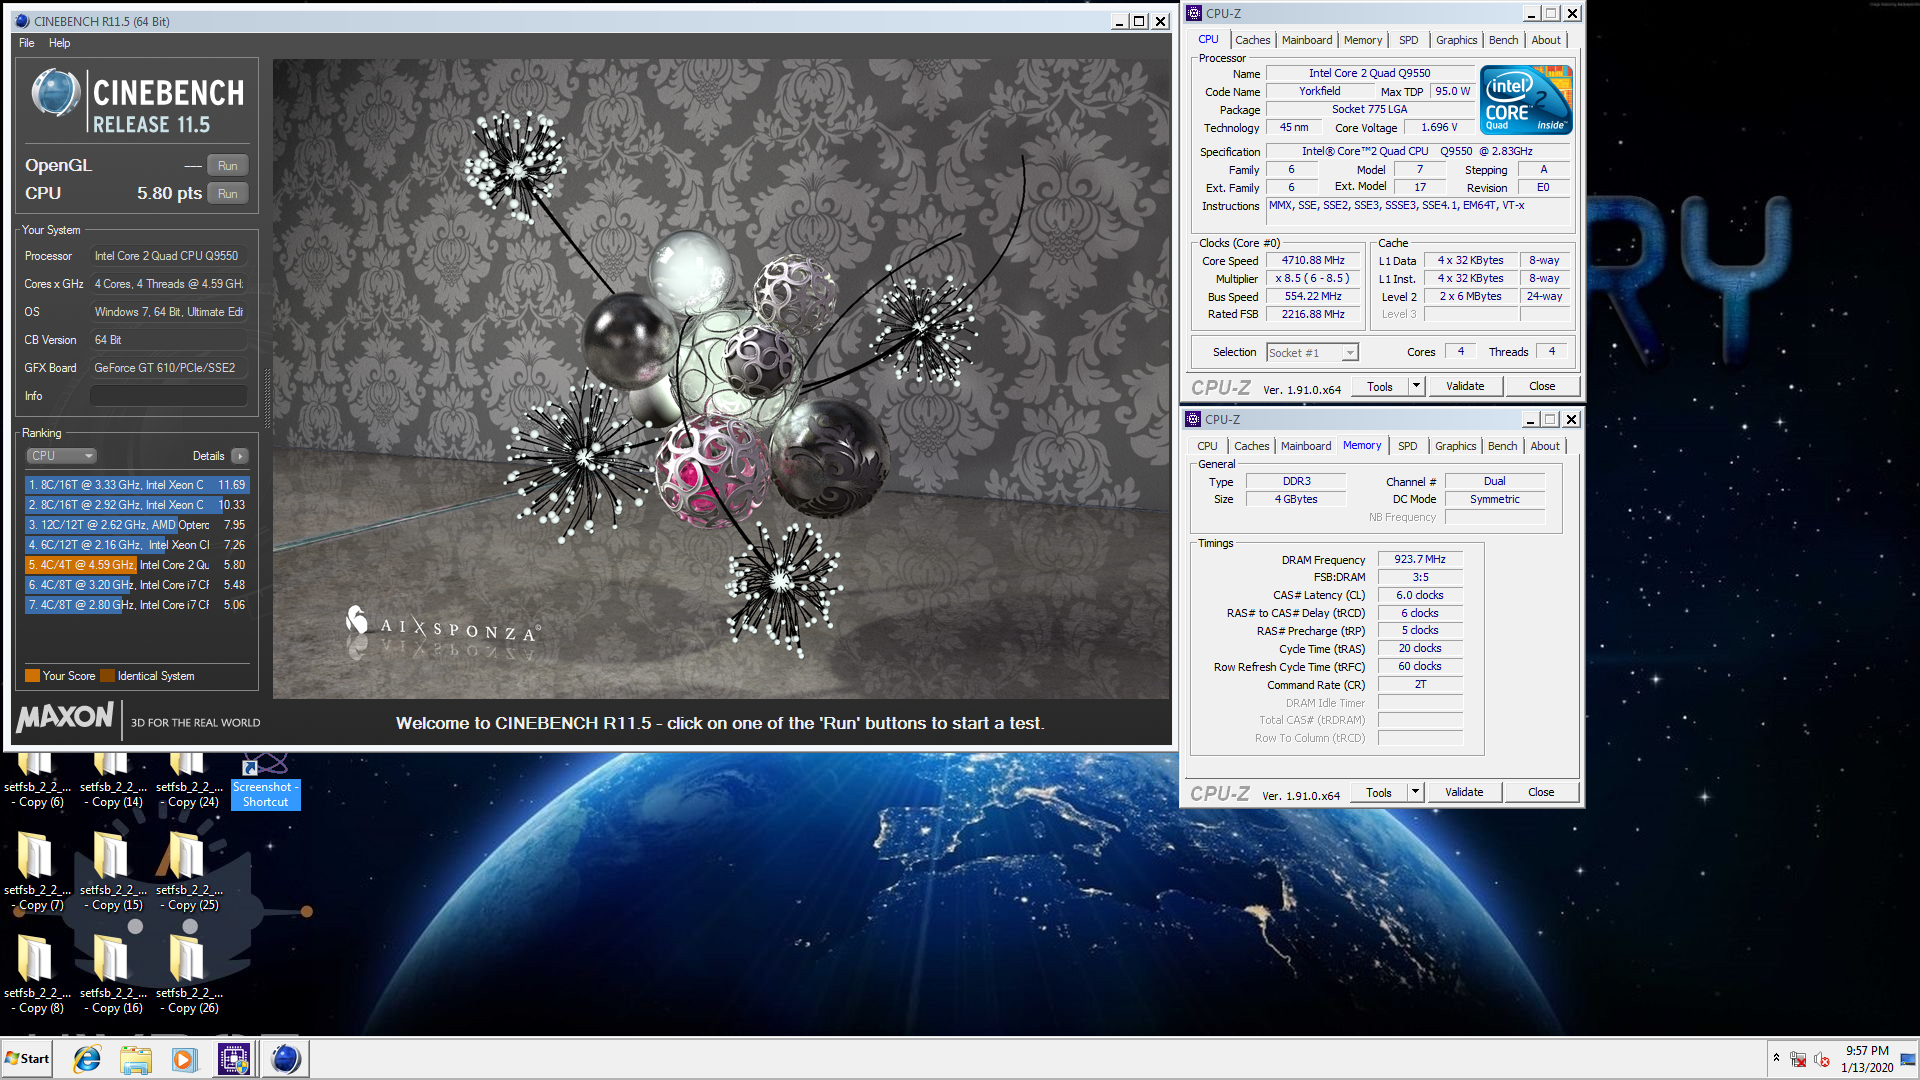This screenshot has width=1920, height=1080.
Task: Open Caches tab in upper CPU-Z
Action: (x=1252, y=40)
